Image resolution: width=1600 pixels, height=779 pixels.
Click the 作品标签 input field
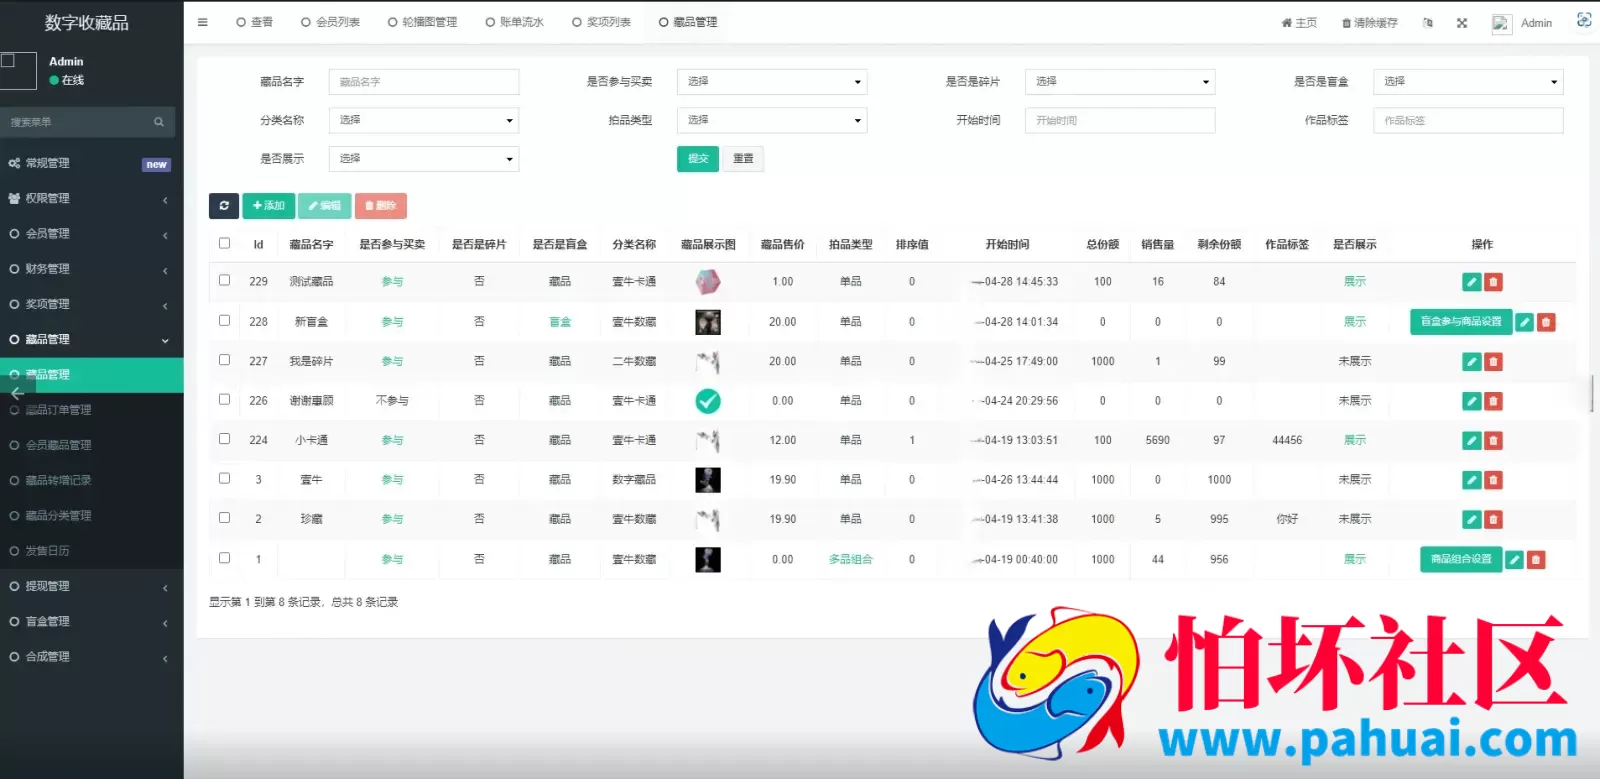1468,120
